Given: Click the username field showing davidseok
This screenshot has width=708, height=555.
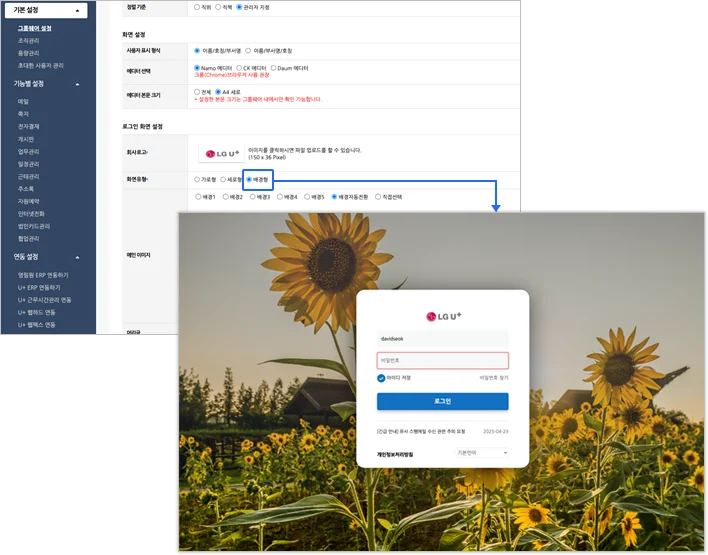Looking at the screenshot, I should click(x=442, y=339).
